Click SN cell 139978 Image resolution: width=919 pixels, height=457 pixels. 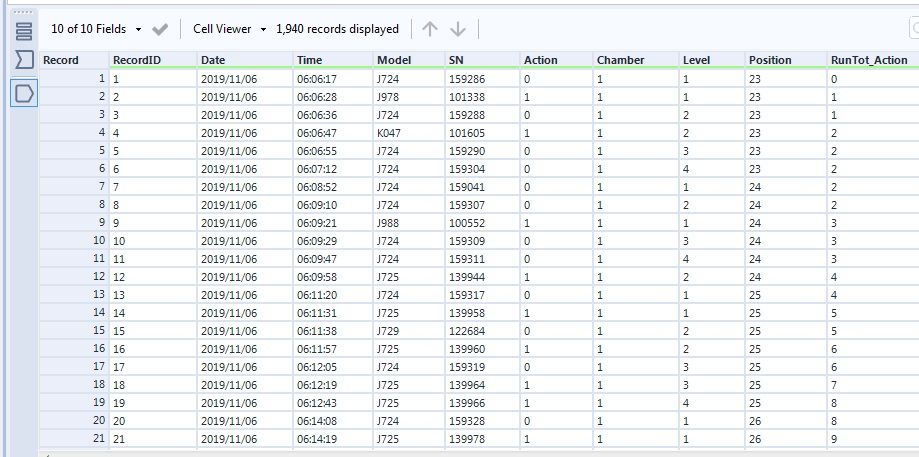(x=482, y=439)
